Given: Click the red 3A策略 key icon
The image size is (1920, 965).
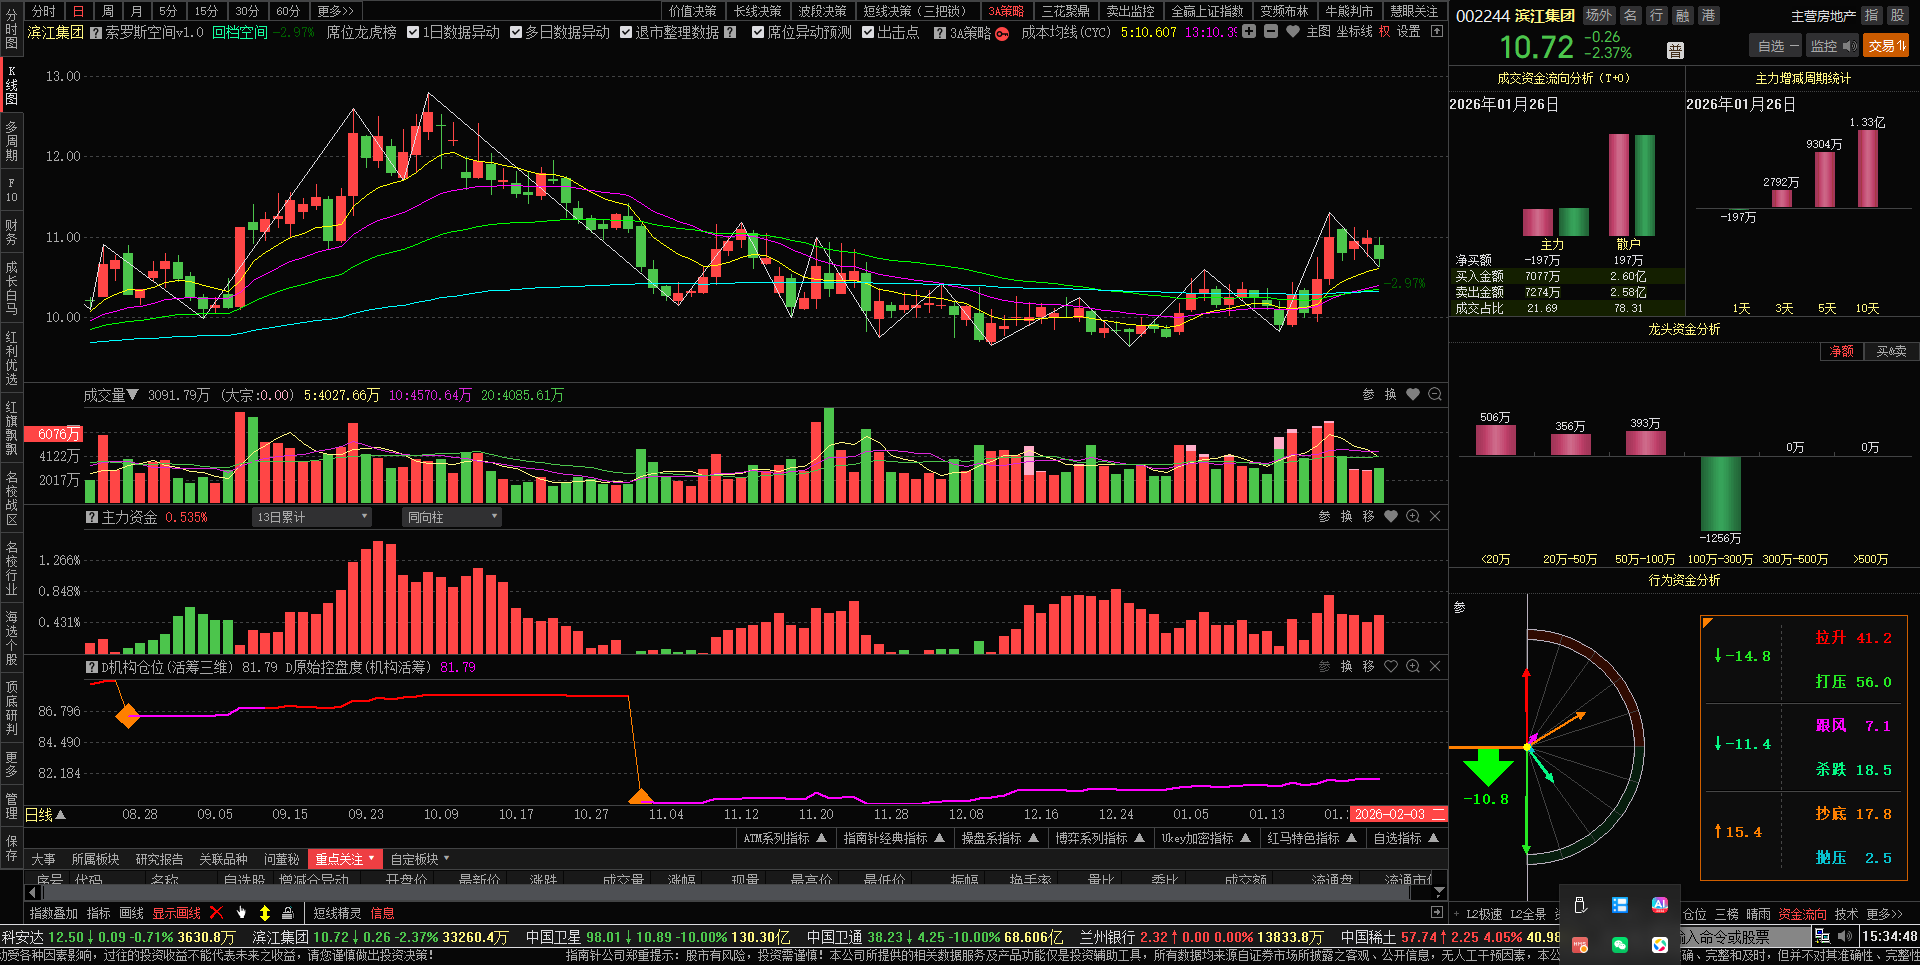Looking at the screenshot, I should pos(1002,33).
